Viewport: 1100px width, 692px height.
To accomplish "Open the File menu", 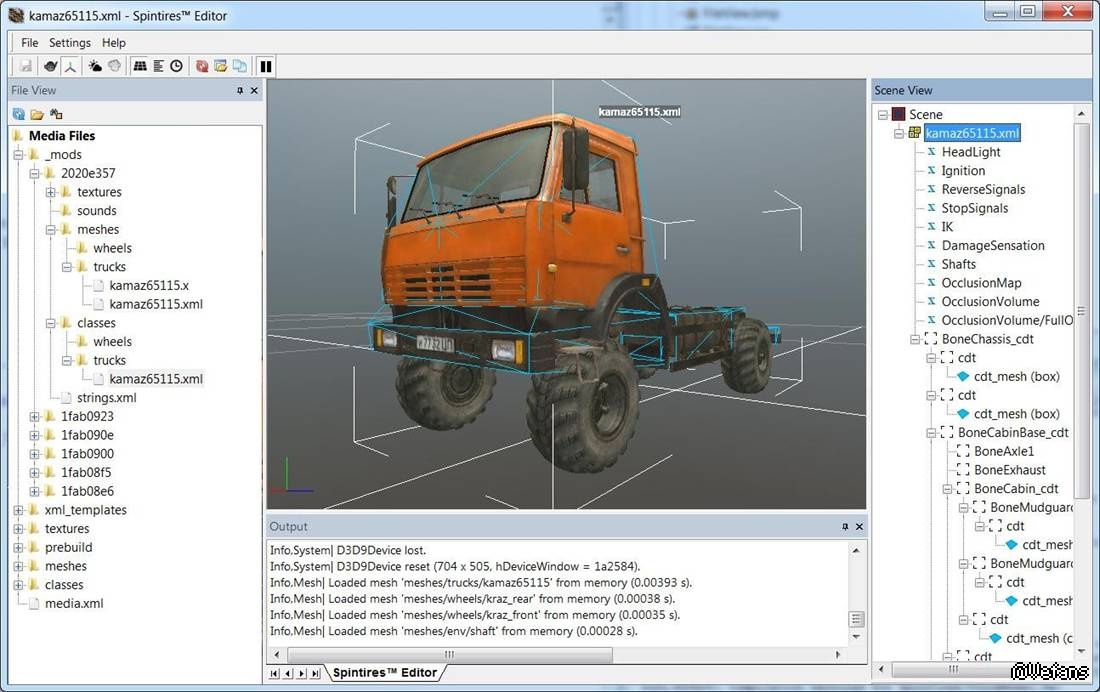I will [x=30, y=43].
